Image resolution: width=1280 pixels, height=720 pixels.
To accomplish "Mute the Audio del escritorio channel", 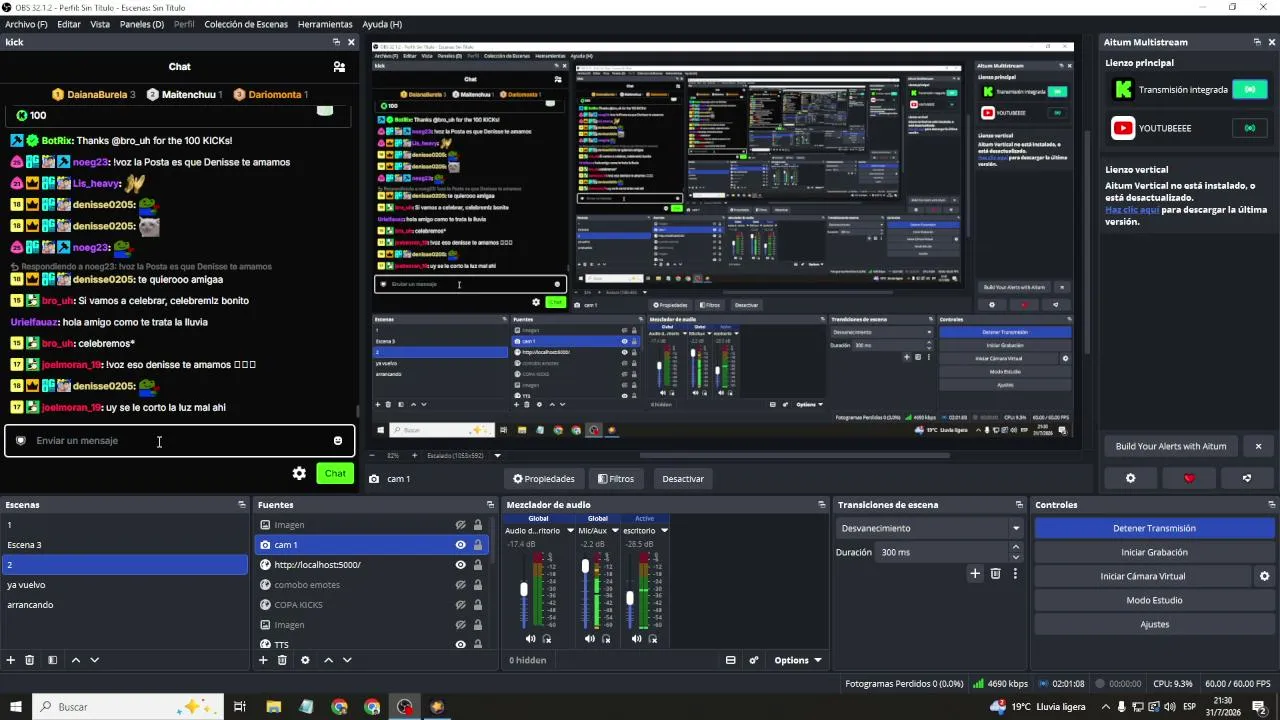I will tap(531, 639).
